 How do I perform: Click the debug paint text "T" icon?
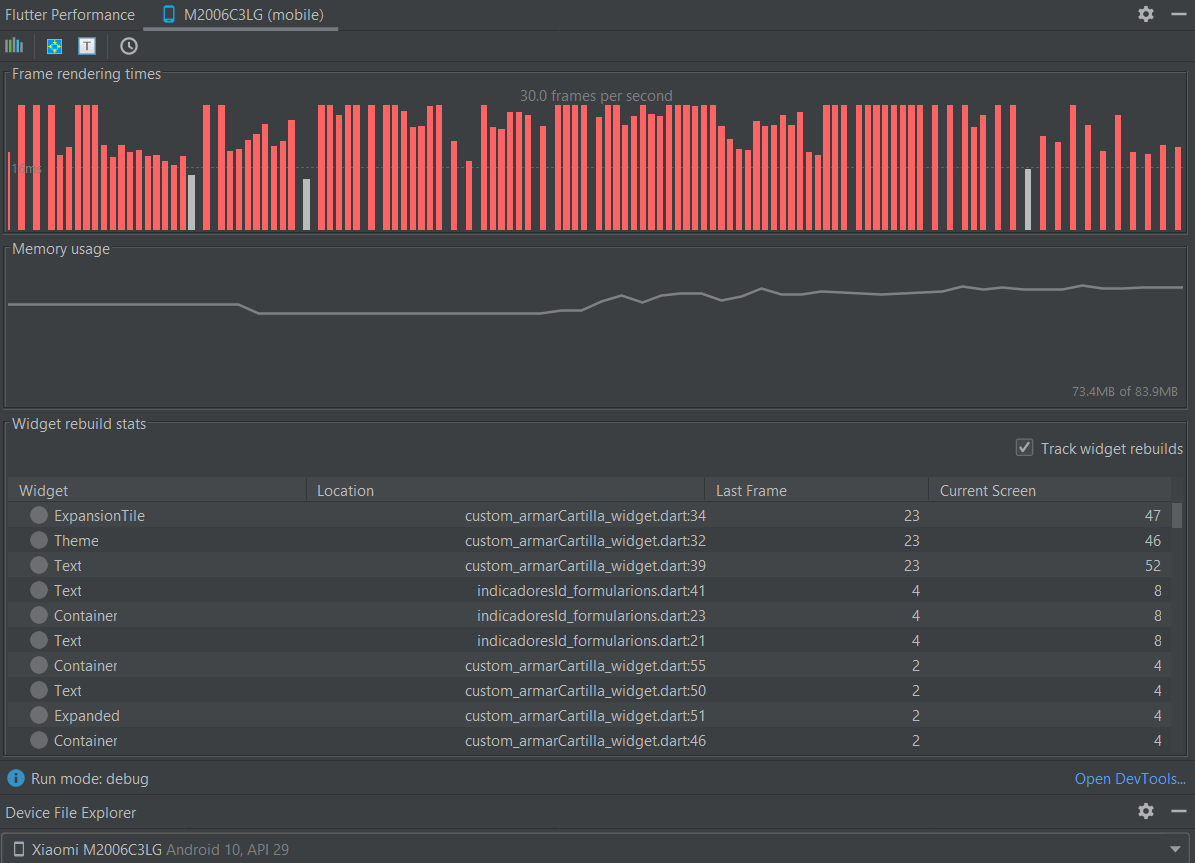(87, 45)
